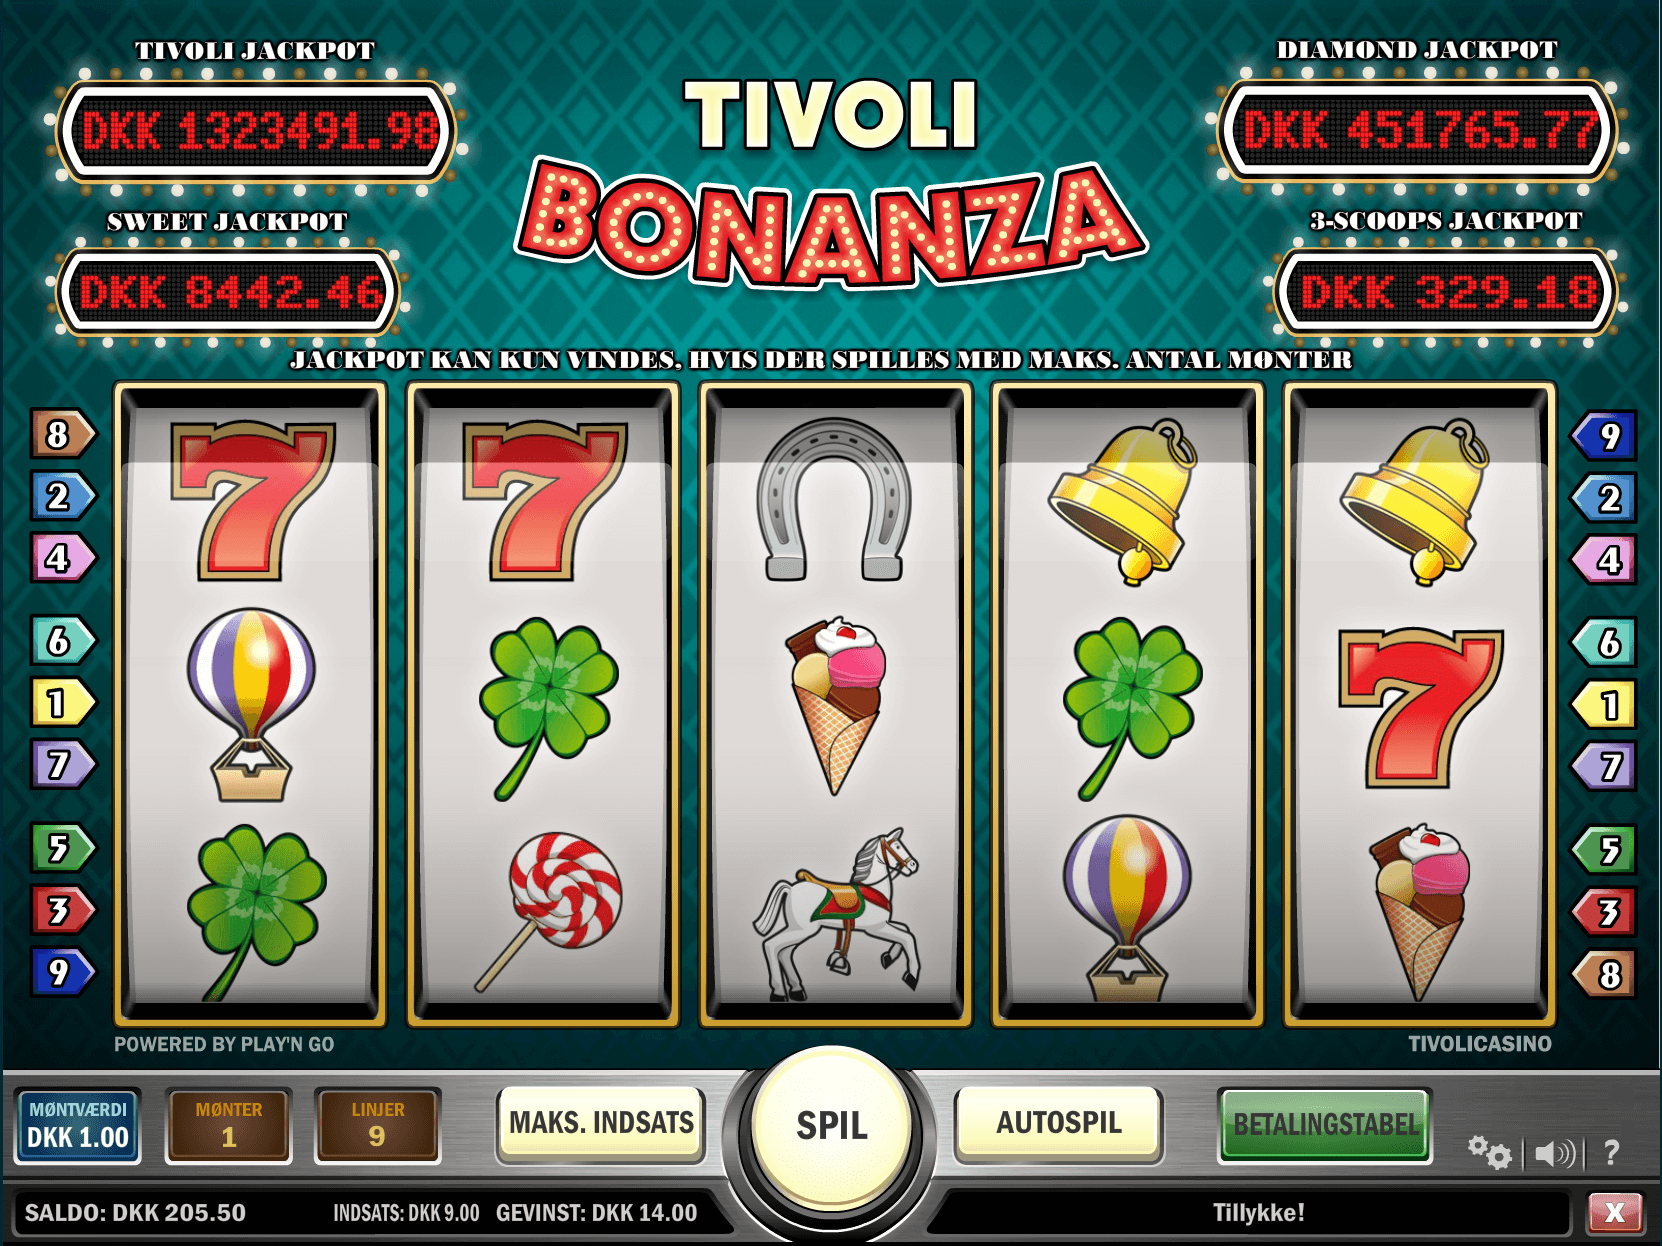Select payline 1 yellow marker on left
The width and height of the screenshot is (1662, 1246).
tap(62, 703)
